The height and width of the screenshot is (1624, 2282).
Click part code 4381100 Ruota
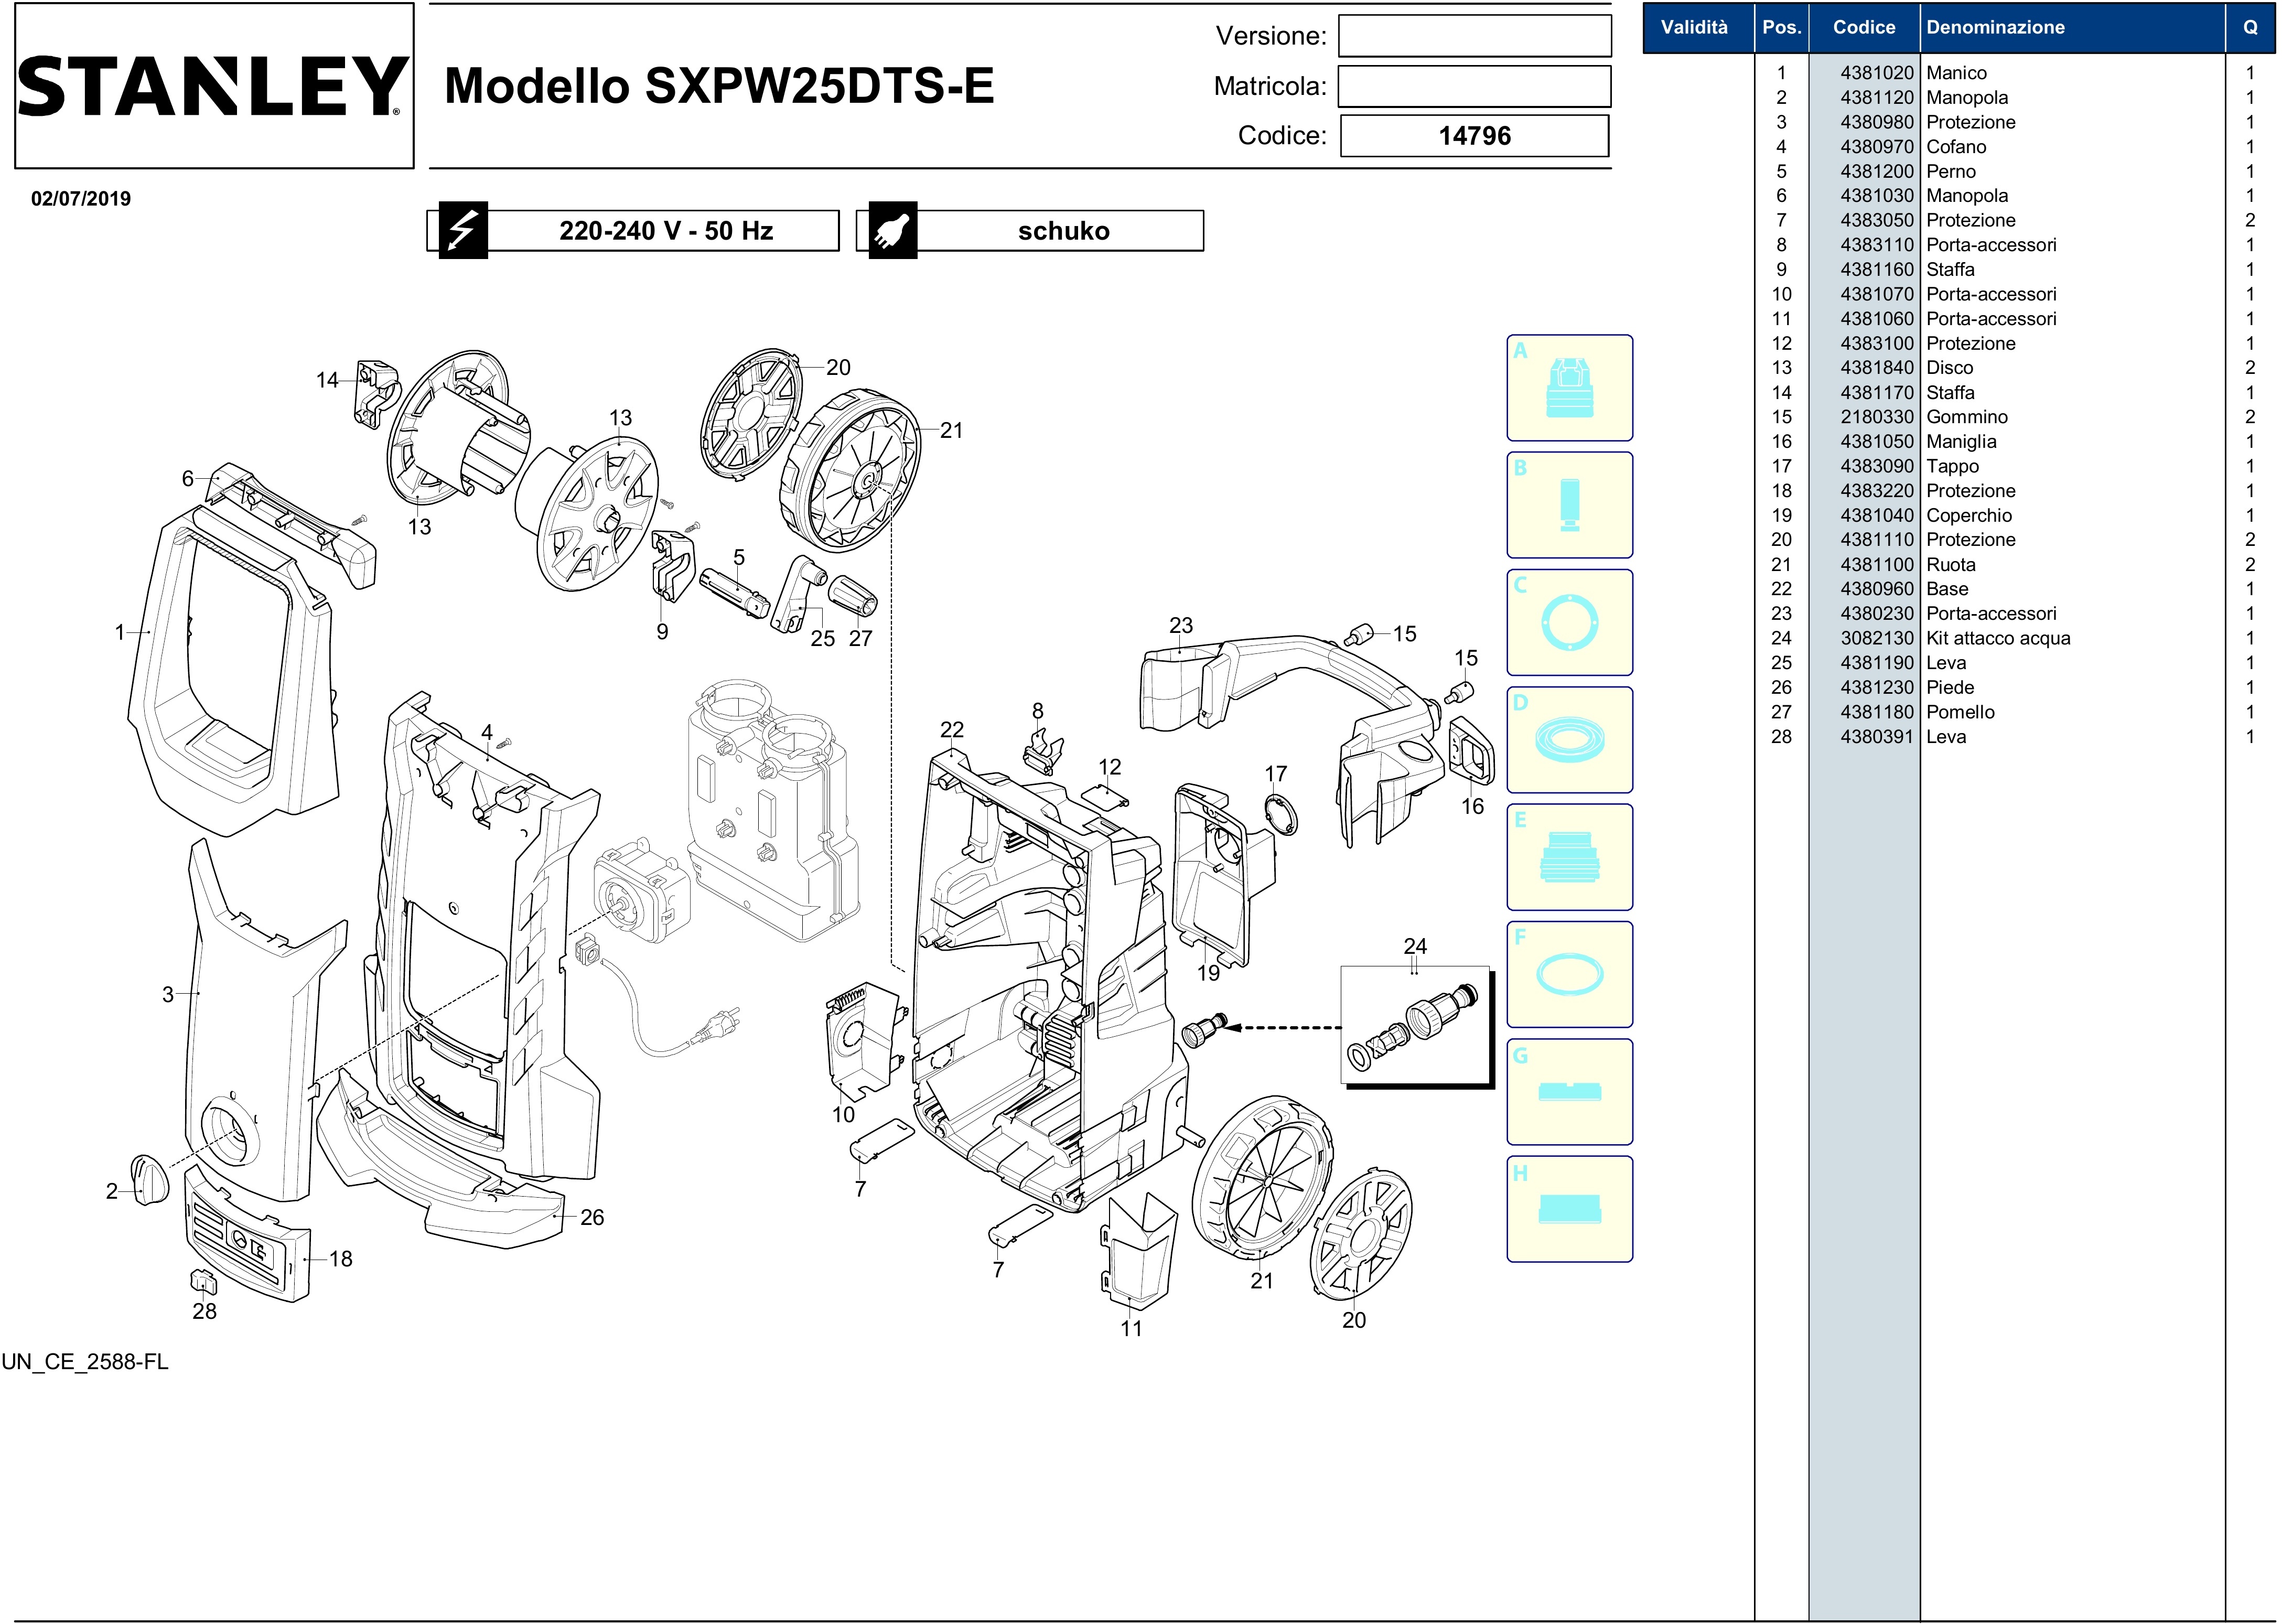(1876, 564)
